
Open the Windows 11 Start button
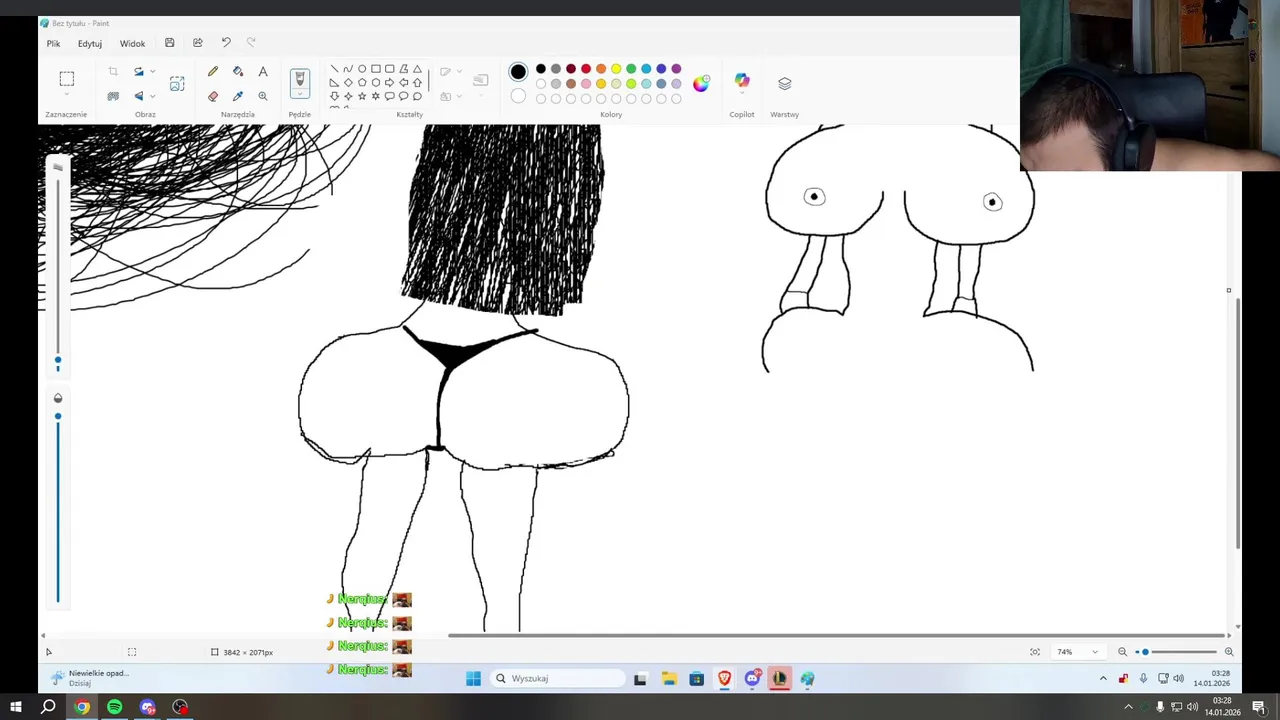473,678
